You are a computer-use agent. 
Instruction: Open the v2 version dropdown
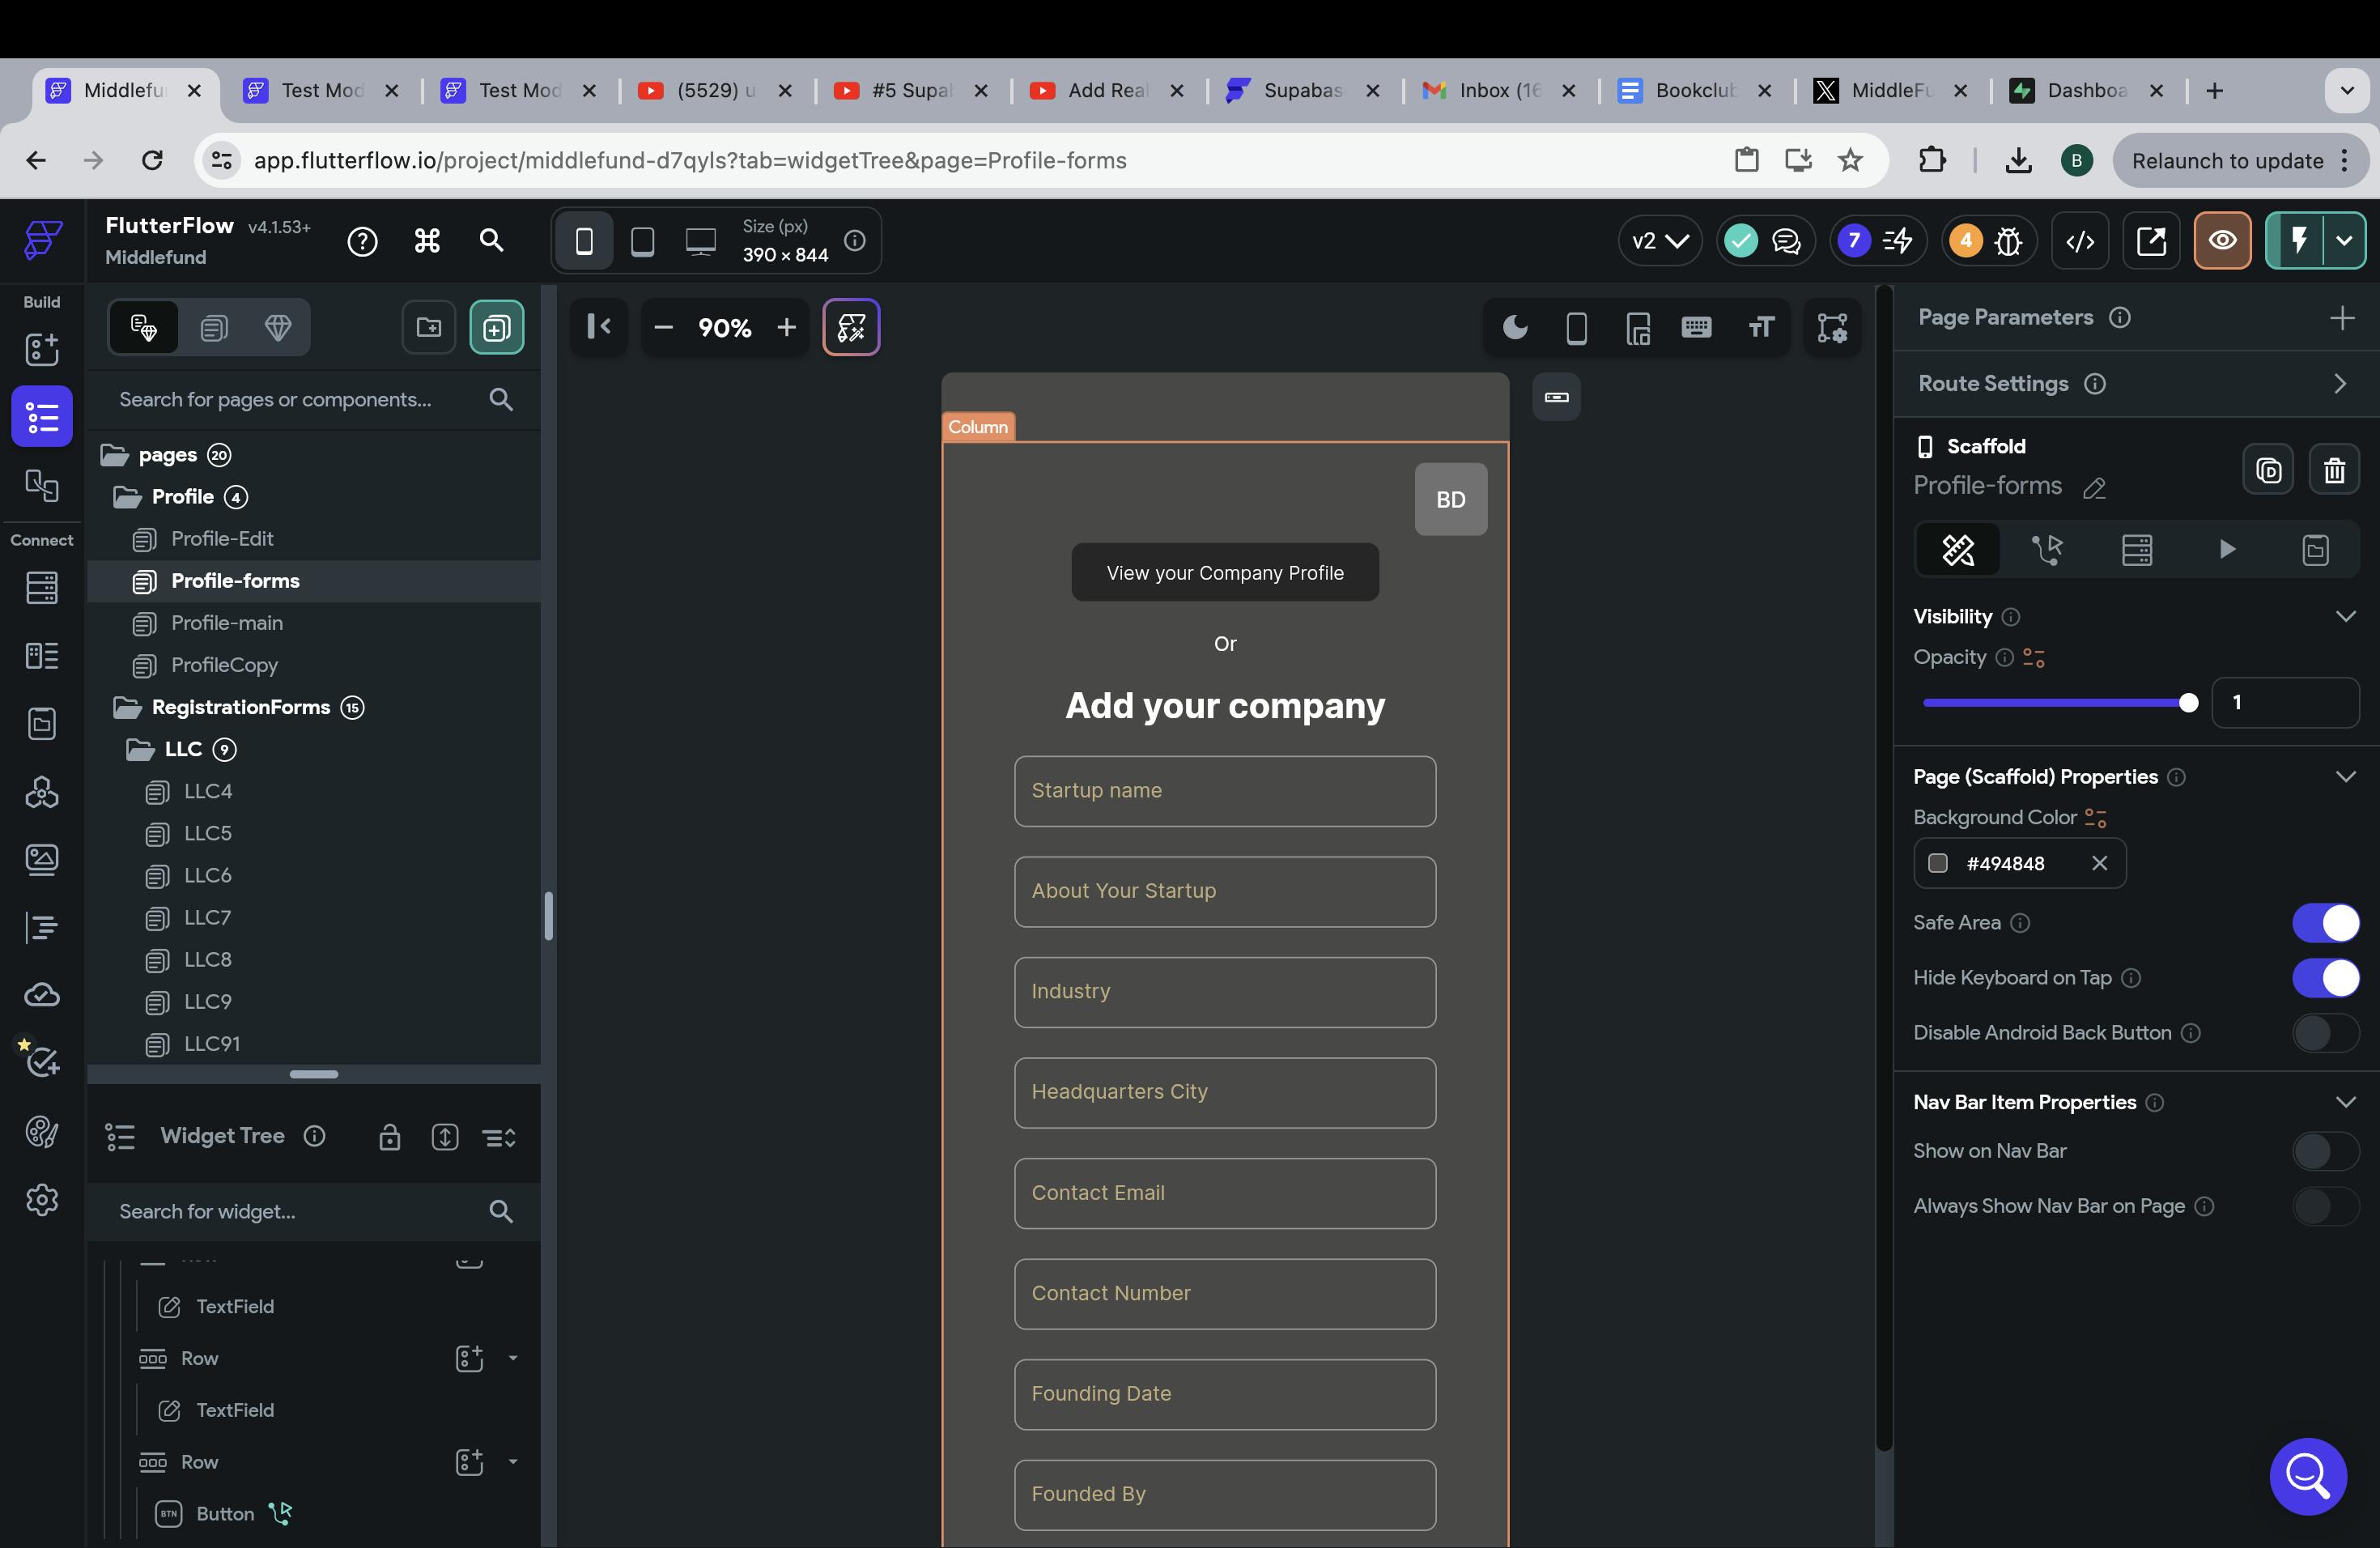pos(1659,241)
